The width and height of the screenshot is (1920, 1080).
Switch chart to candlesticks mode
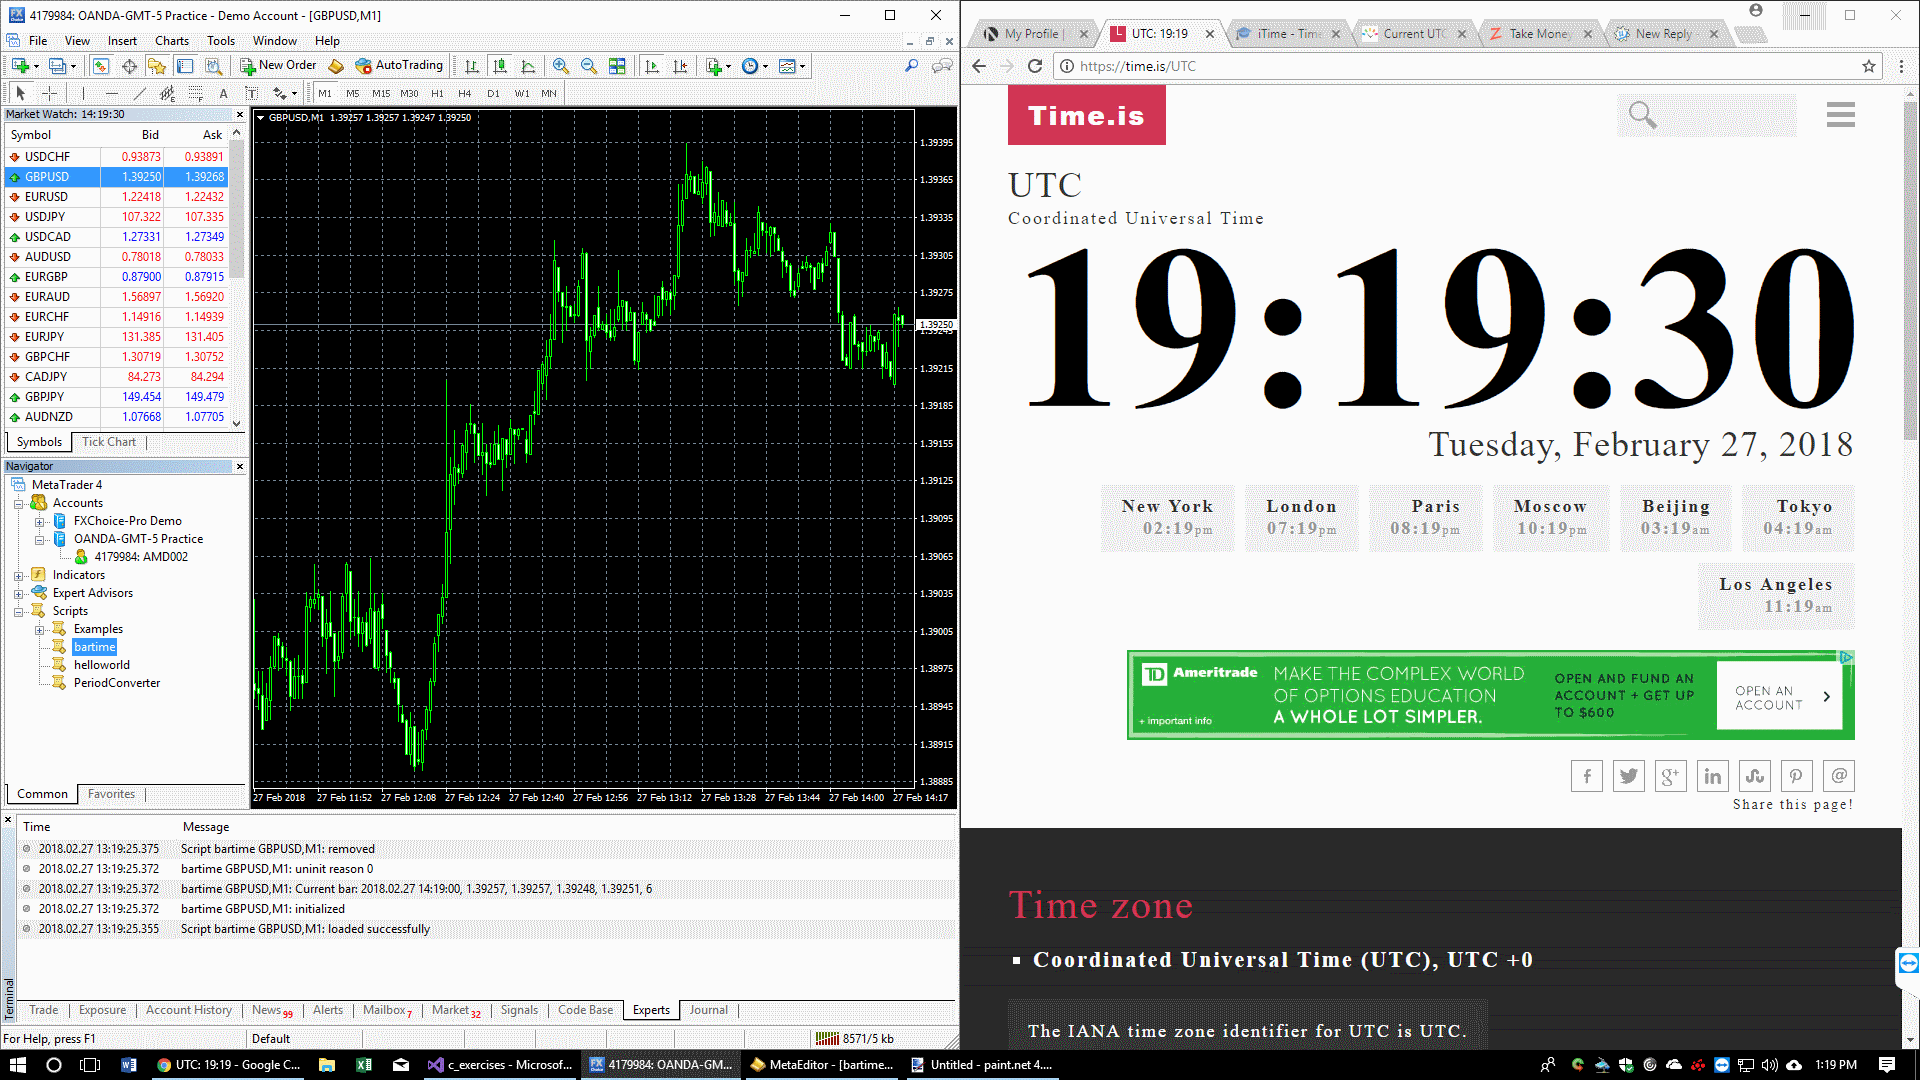point(500,66)
